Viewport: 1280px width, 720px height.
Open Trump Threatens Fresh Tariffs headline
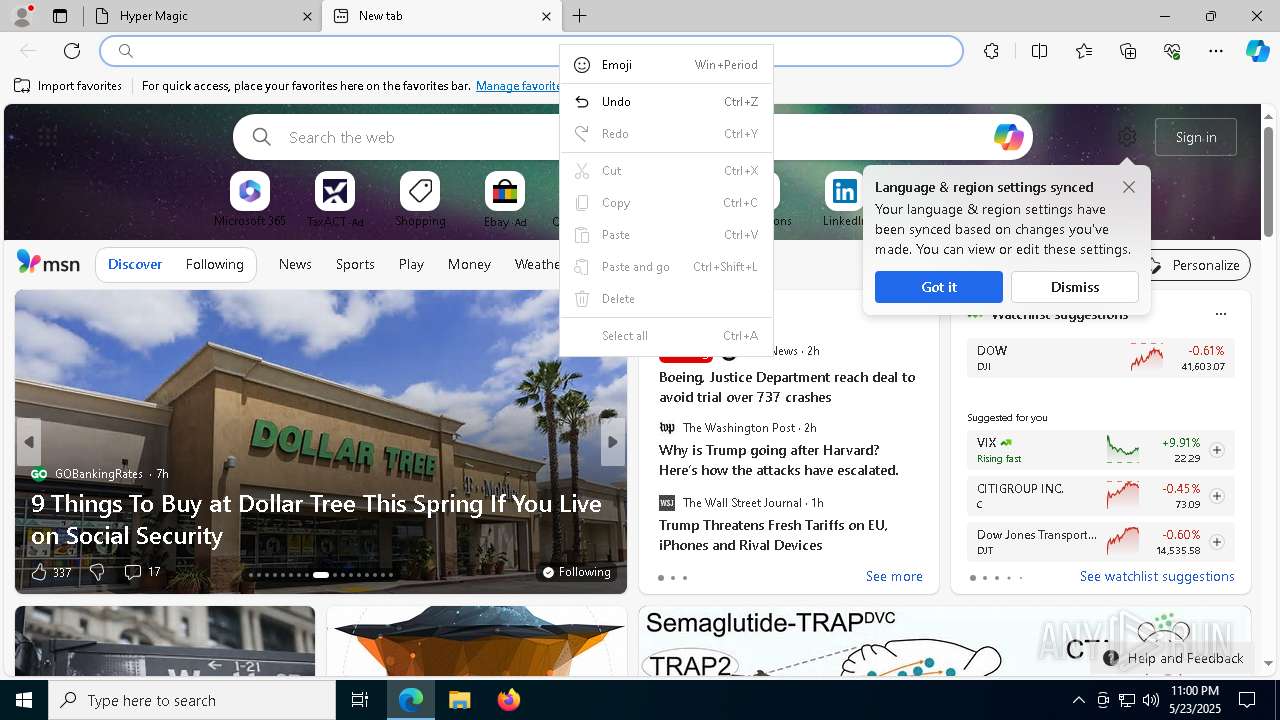pos(773,535)
